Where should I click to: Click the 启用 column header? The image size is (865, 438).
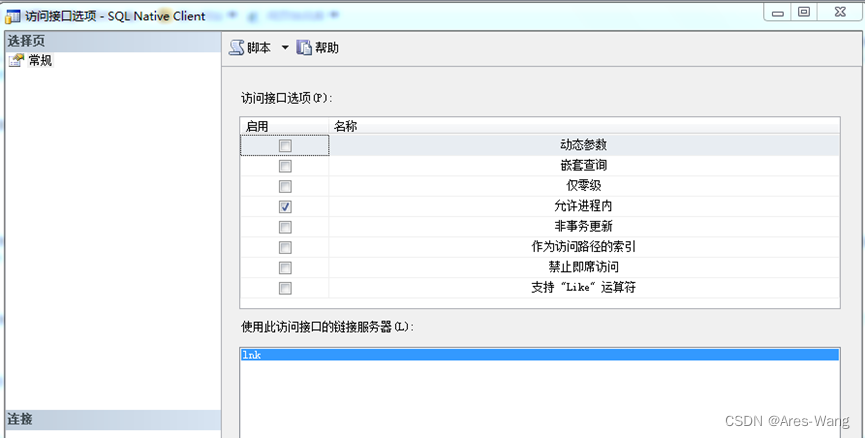(x=285, y=126)
